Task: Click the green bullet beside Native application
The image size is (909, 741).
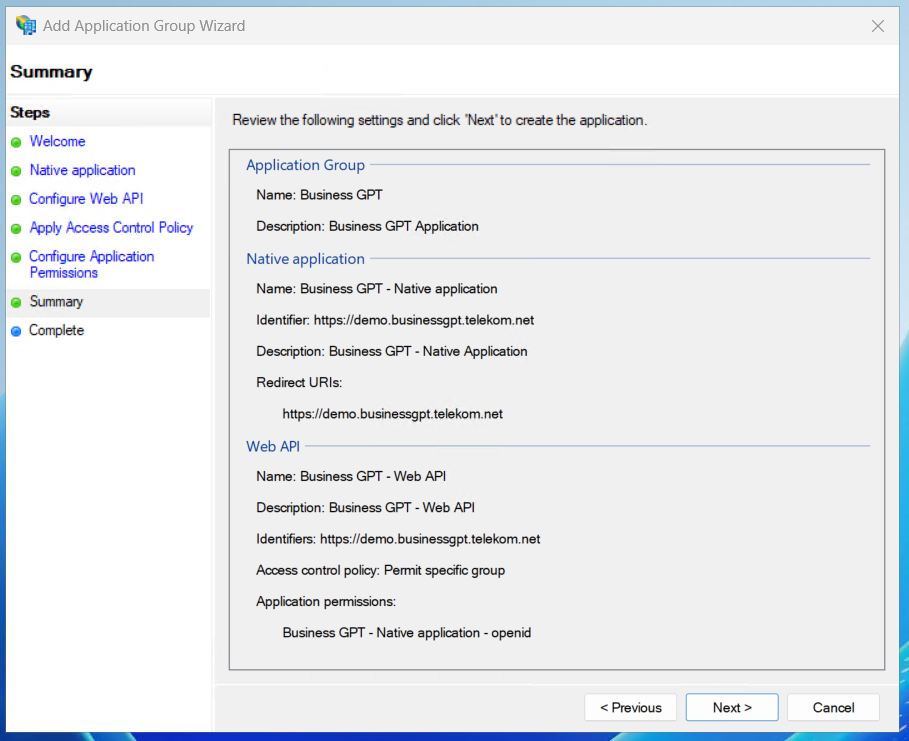Action: coord(16,171)
